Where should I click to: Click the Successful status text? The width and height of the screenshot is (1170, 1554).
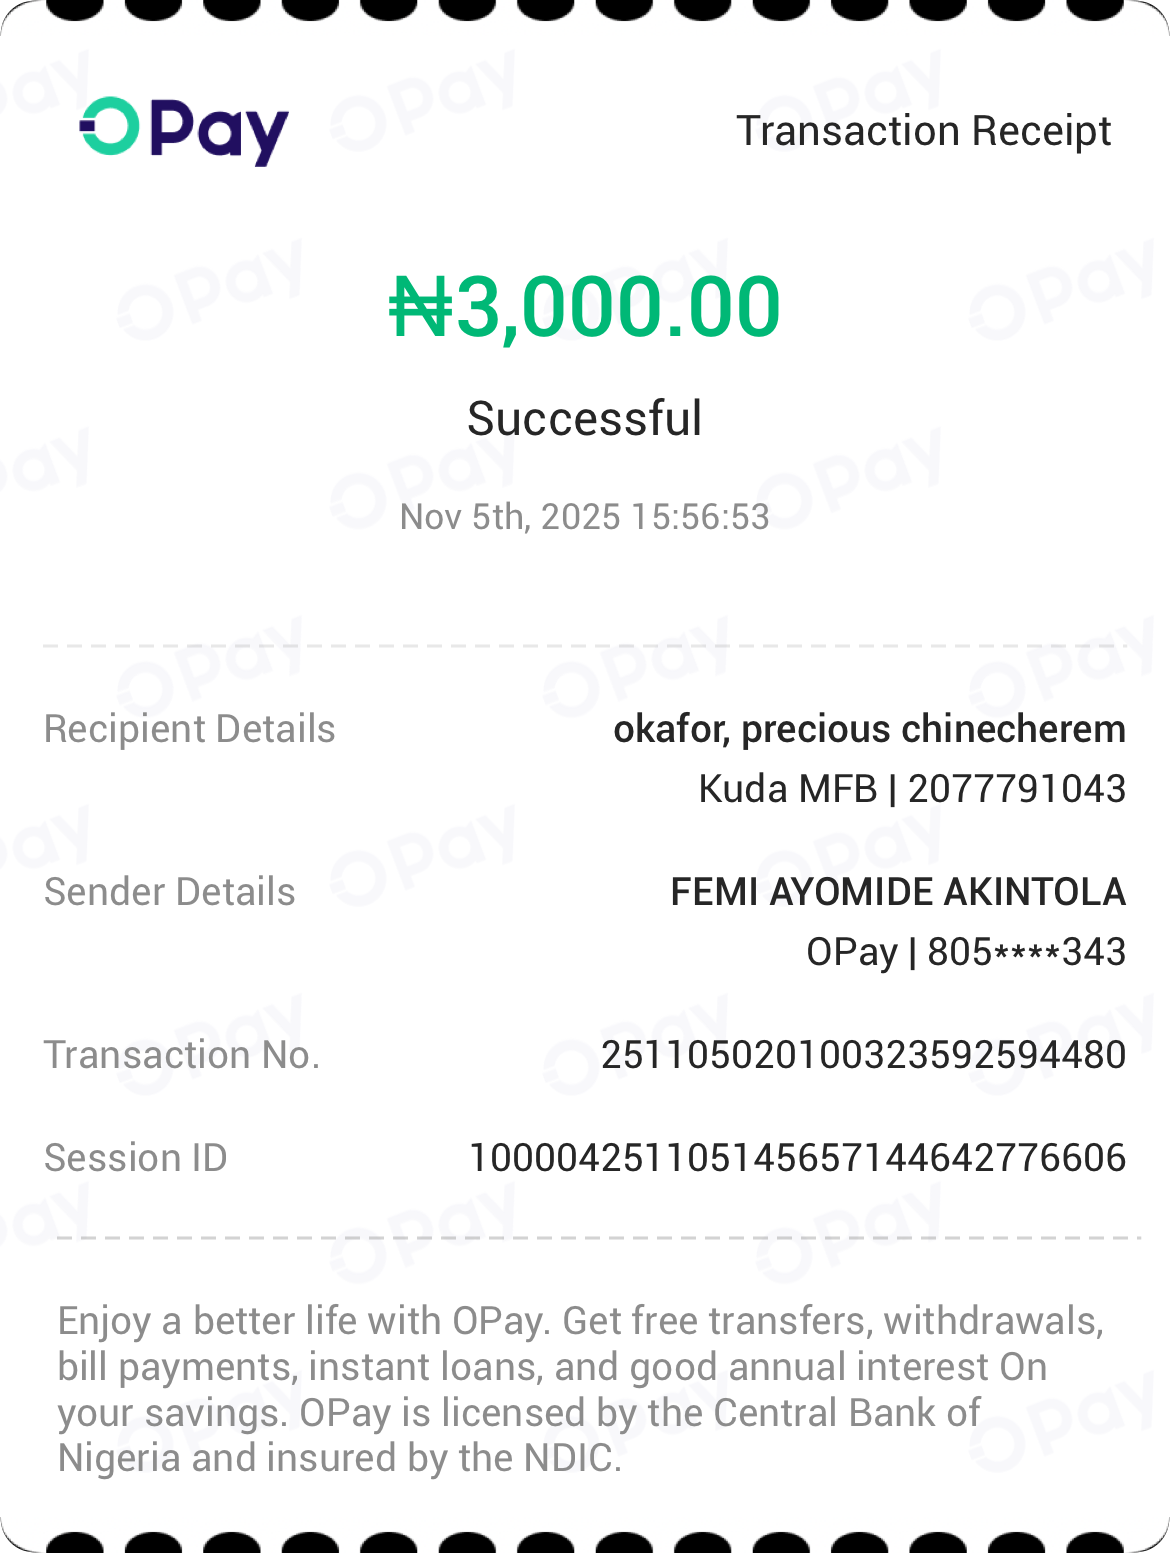(x=585, y=418)
